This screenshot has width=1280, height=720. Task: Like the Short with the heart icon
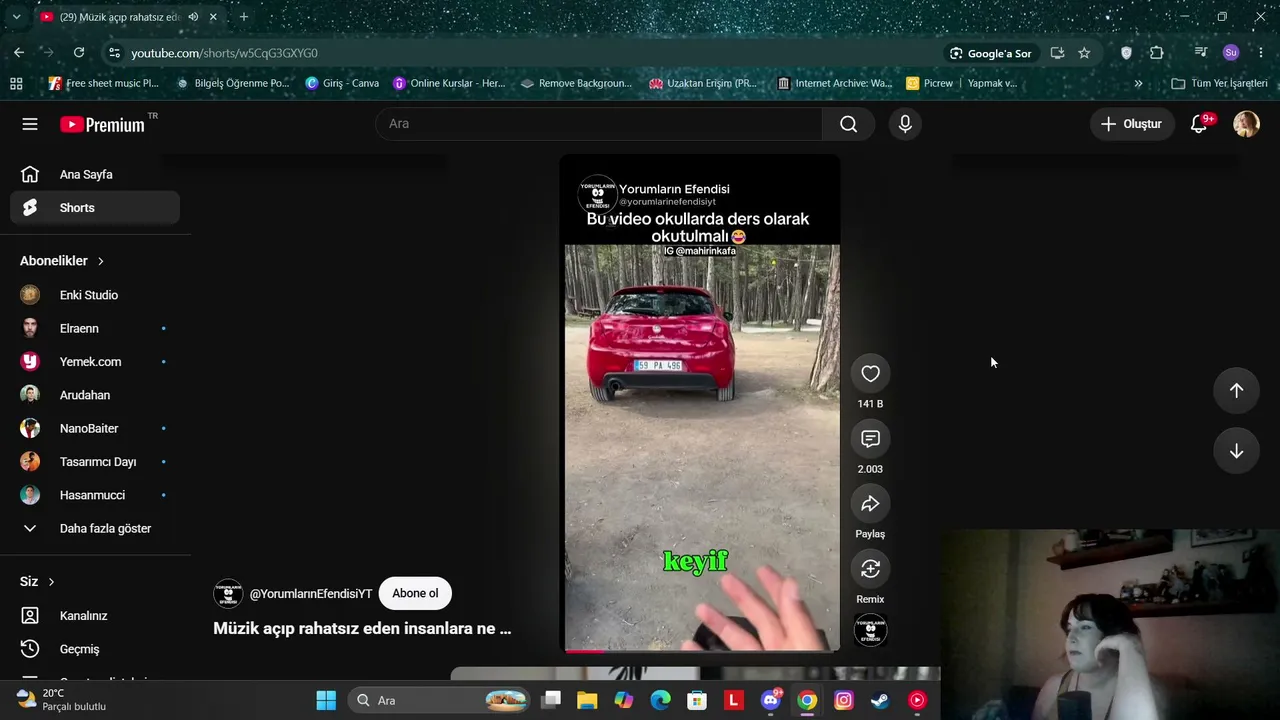870,374
